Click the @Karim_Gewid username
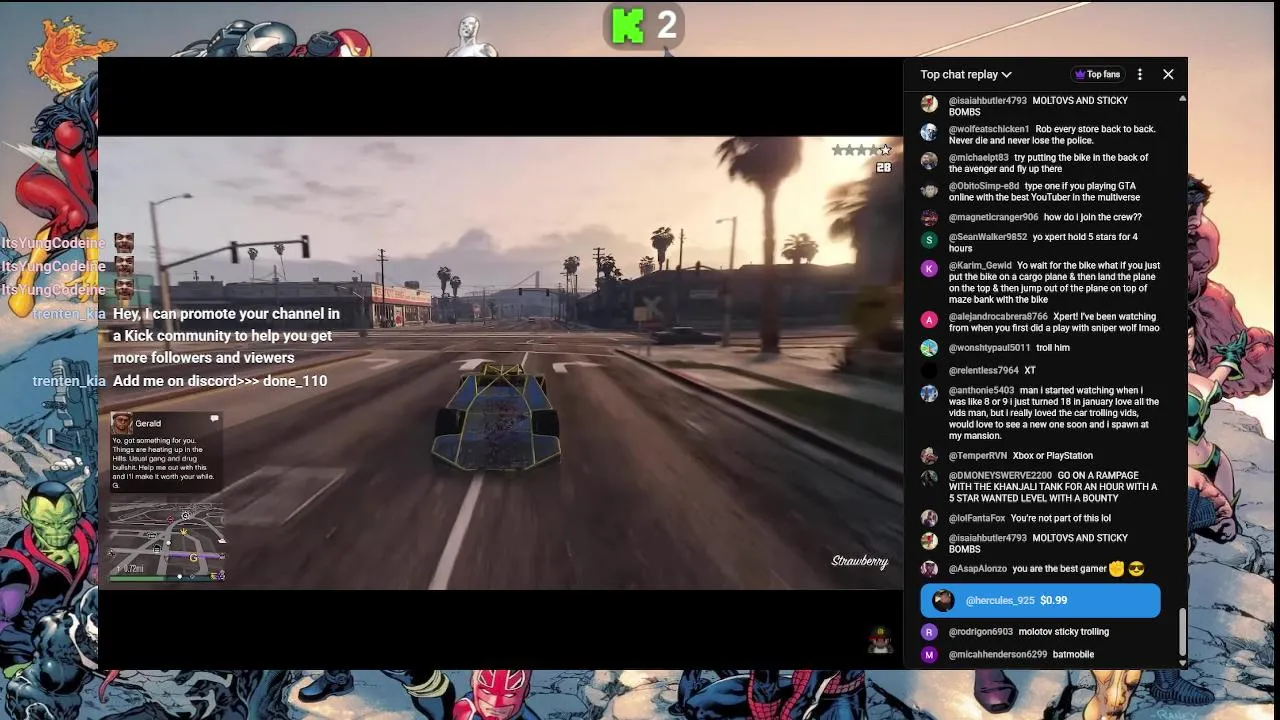This screenshot has height=720, width=1280. (980, 266)
